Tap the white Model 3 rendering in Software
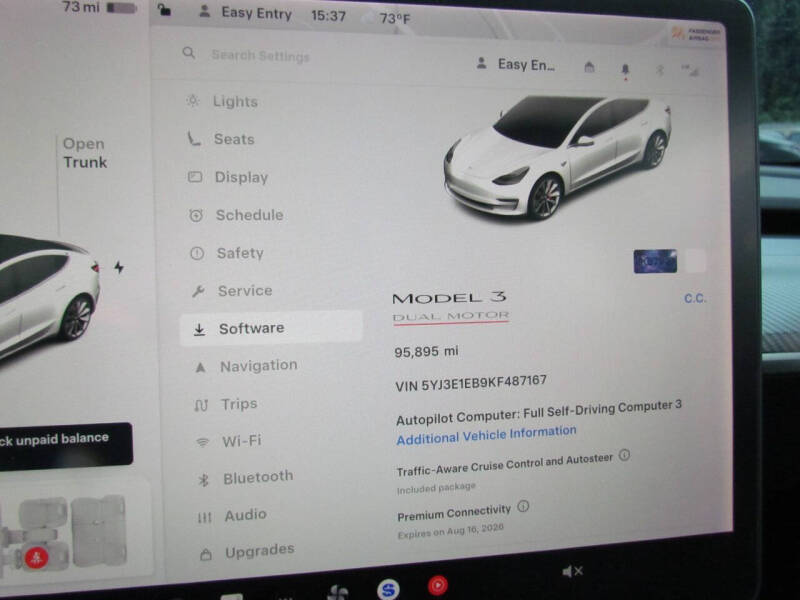 [x=557, y=157]
